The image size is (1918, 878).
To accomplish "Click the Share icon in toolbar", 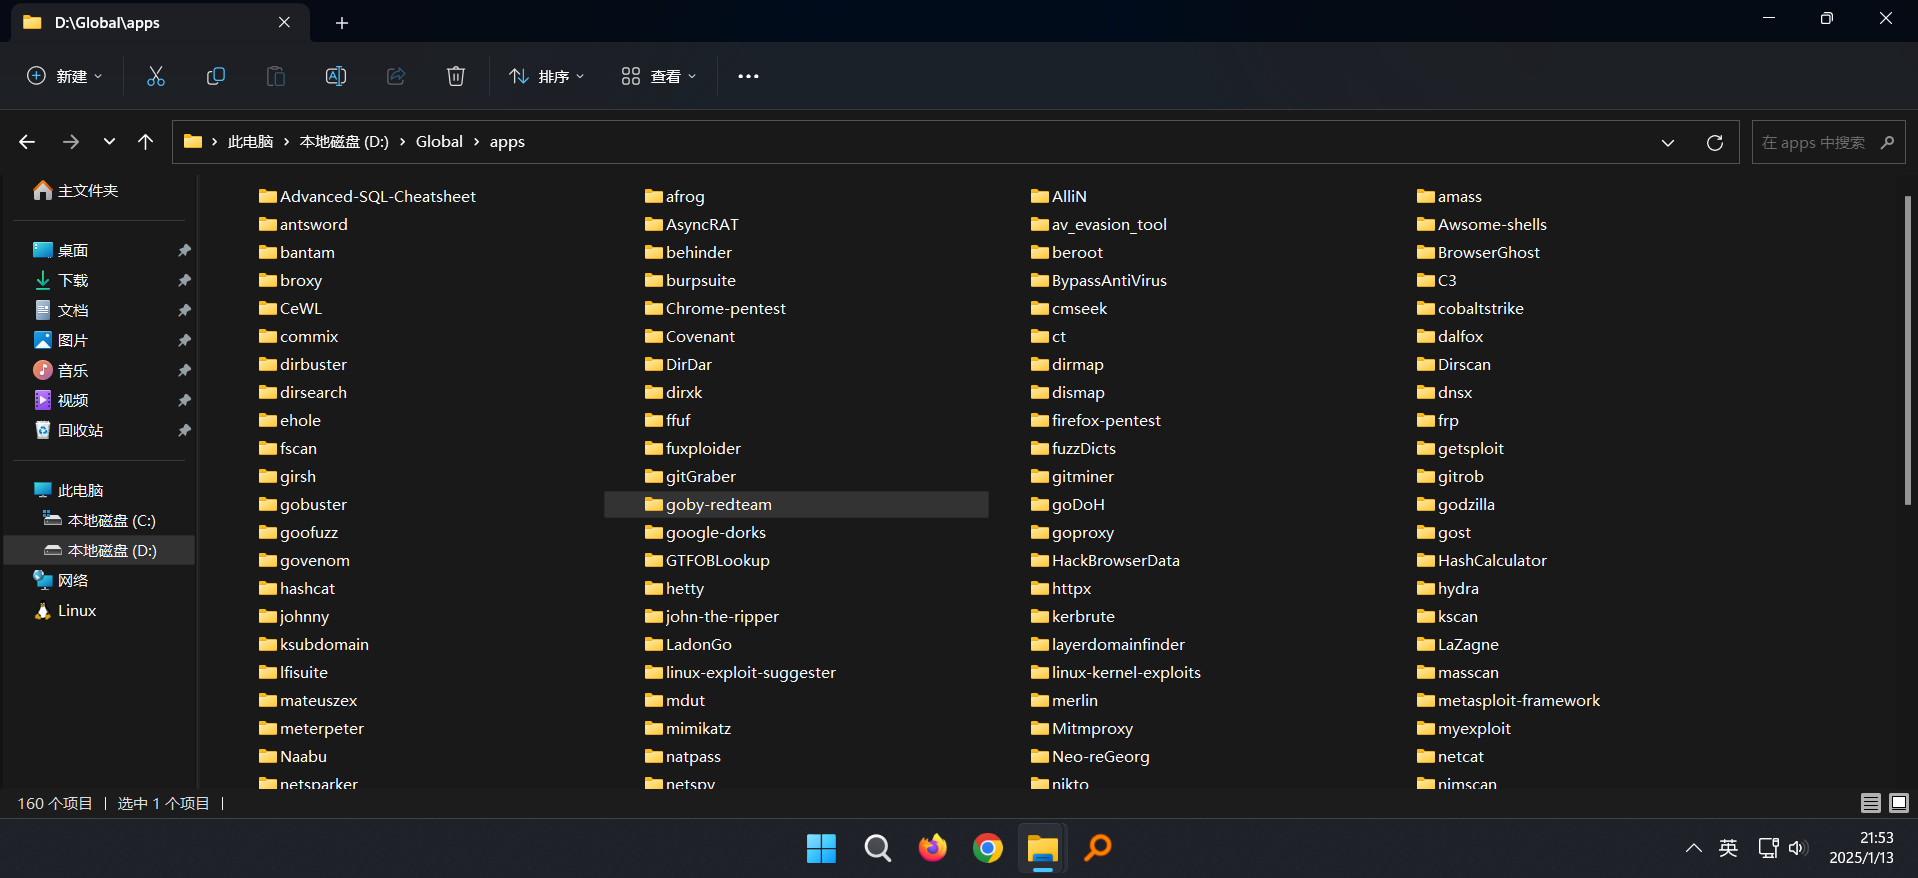I will coord(396,76).
